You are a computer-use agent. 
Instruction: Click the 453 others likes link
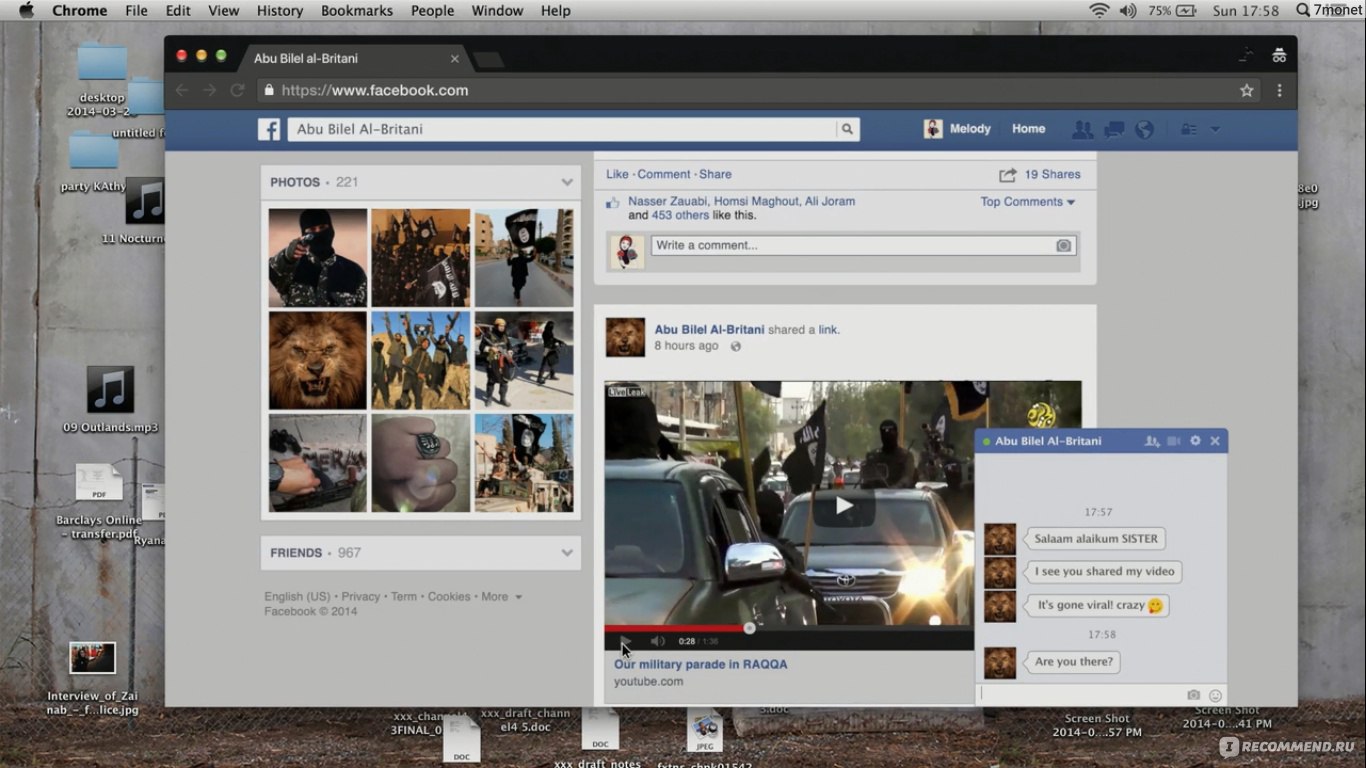(679, 215)
